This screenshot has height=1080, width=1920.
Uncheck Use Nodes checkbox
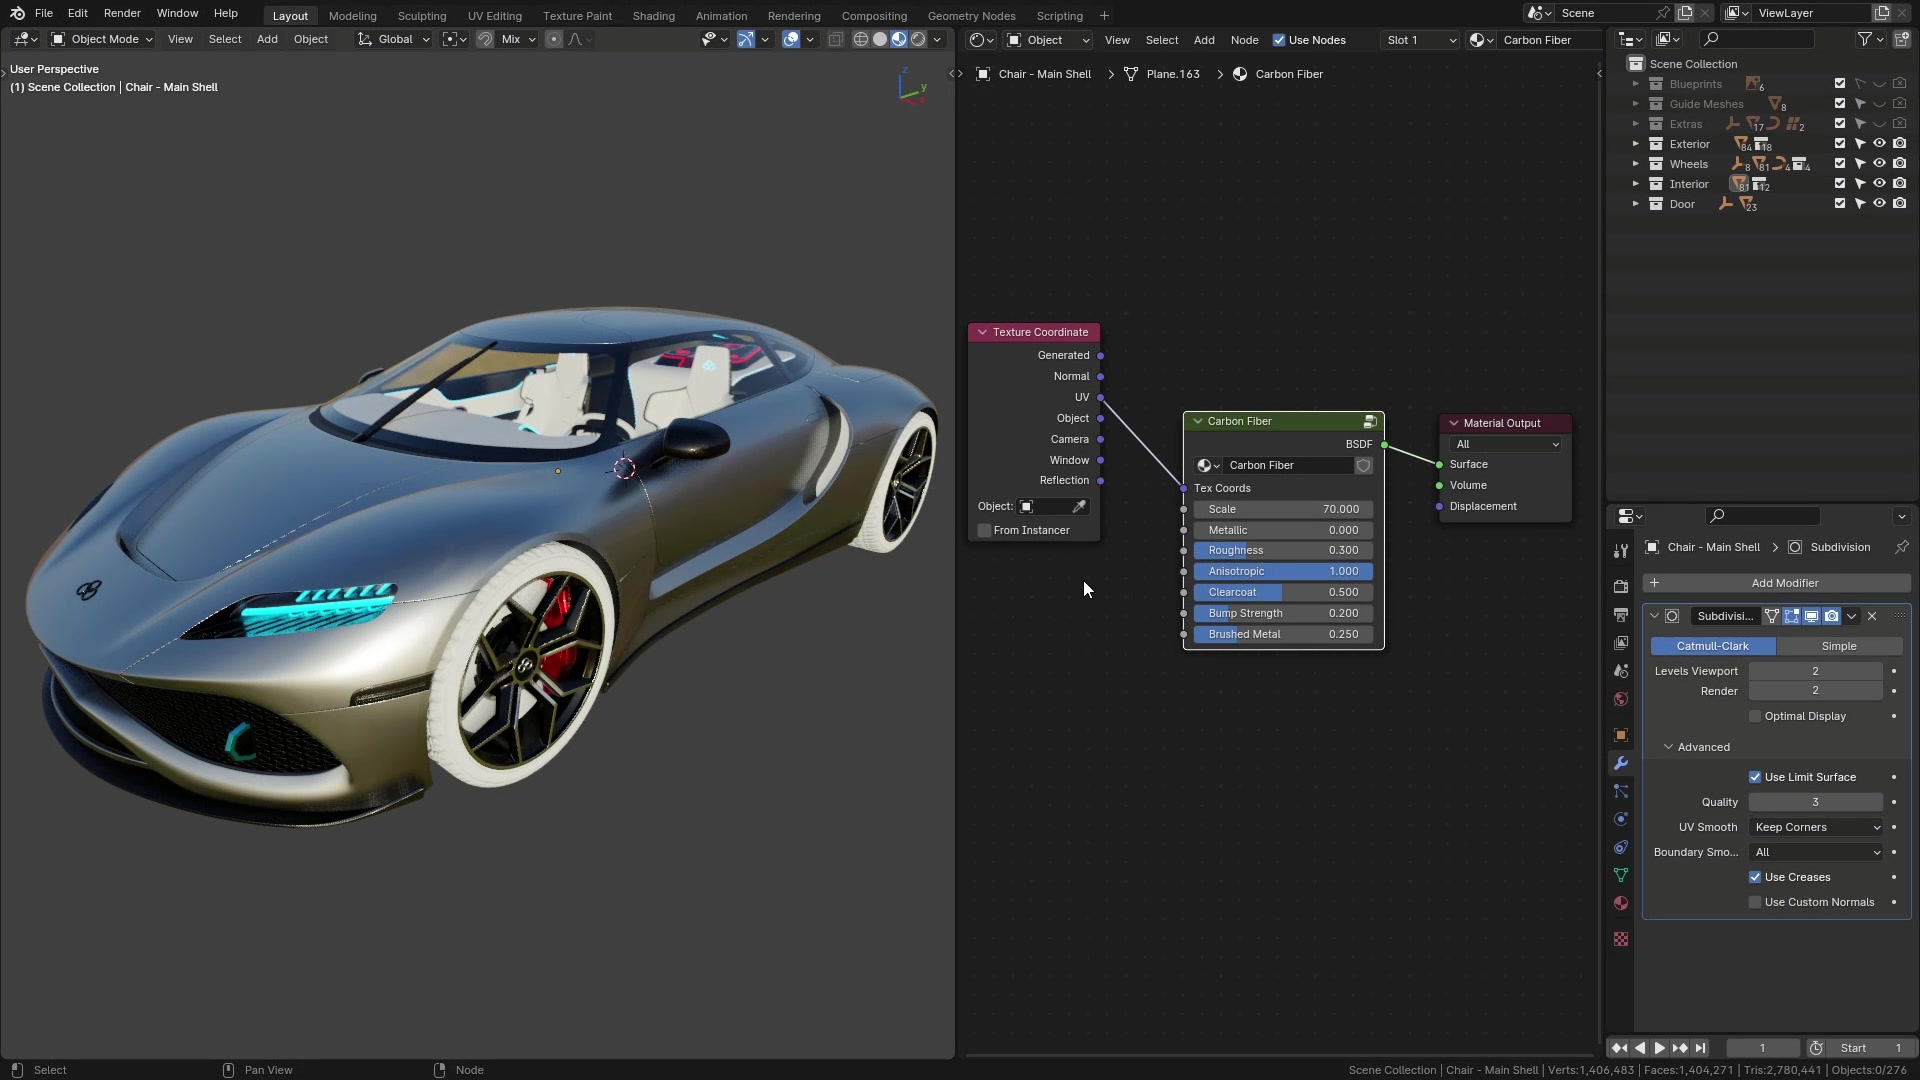(x=1279, y=40)
